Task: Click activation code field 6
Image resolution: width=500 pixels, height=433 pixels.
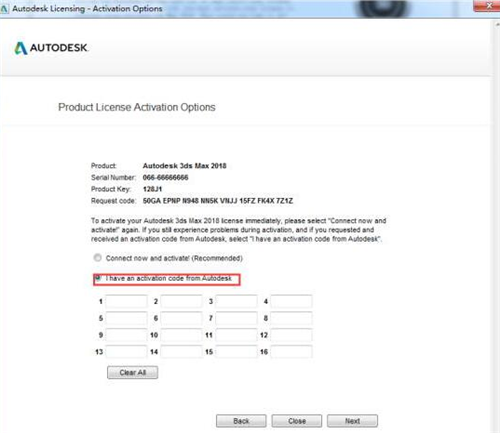Action: pyautogui.click(x=181, y=318)
